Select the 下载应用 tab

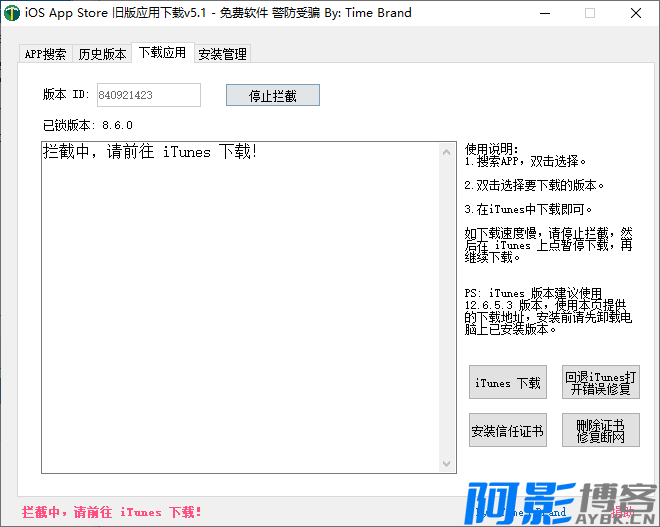point(162,53)
